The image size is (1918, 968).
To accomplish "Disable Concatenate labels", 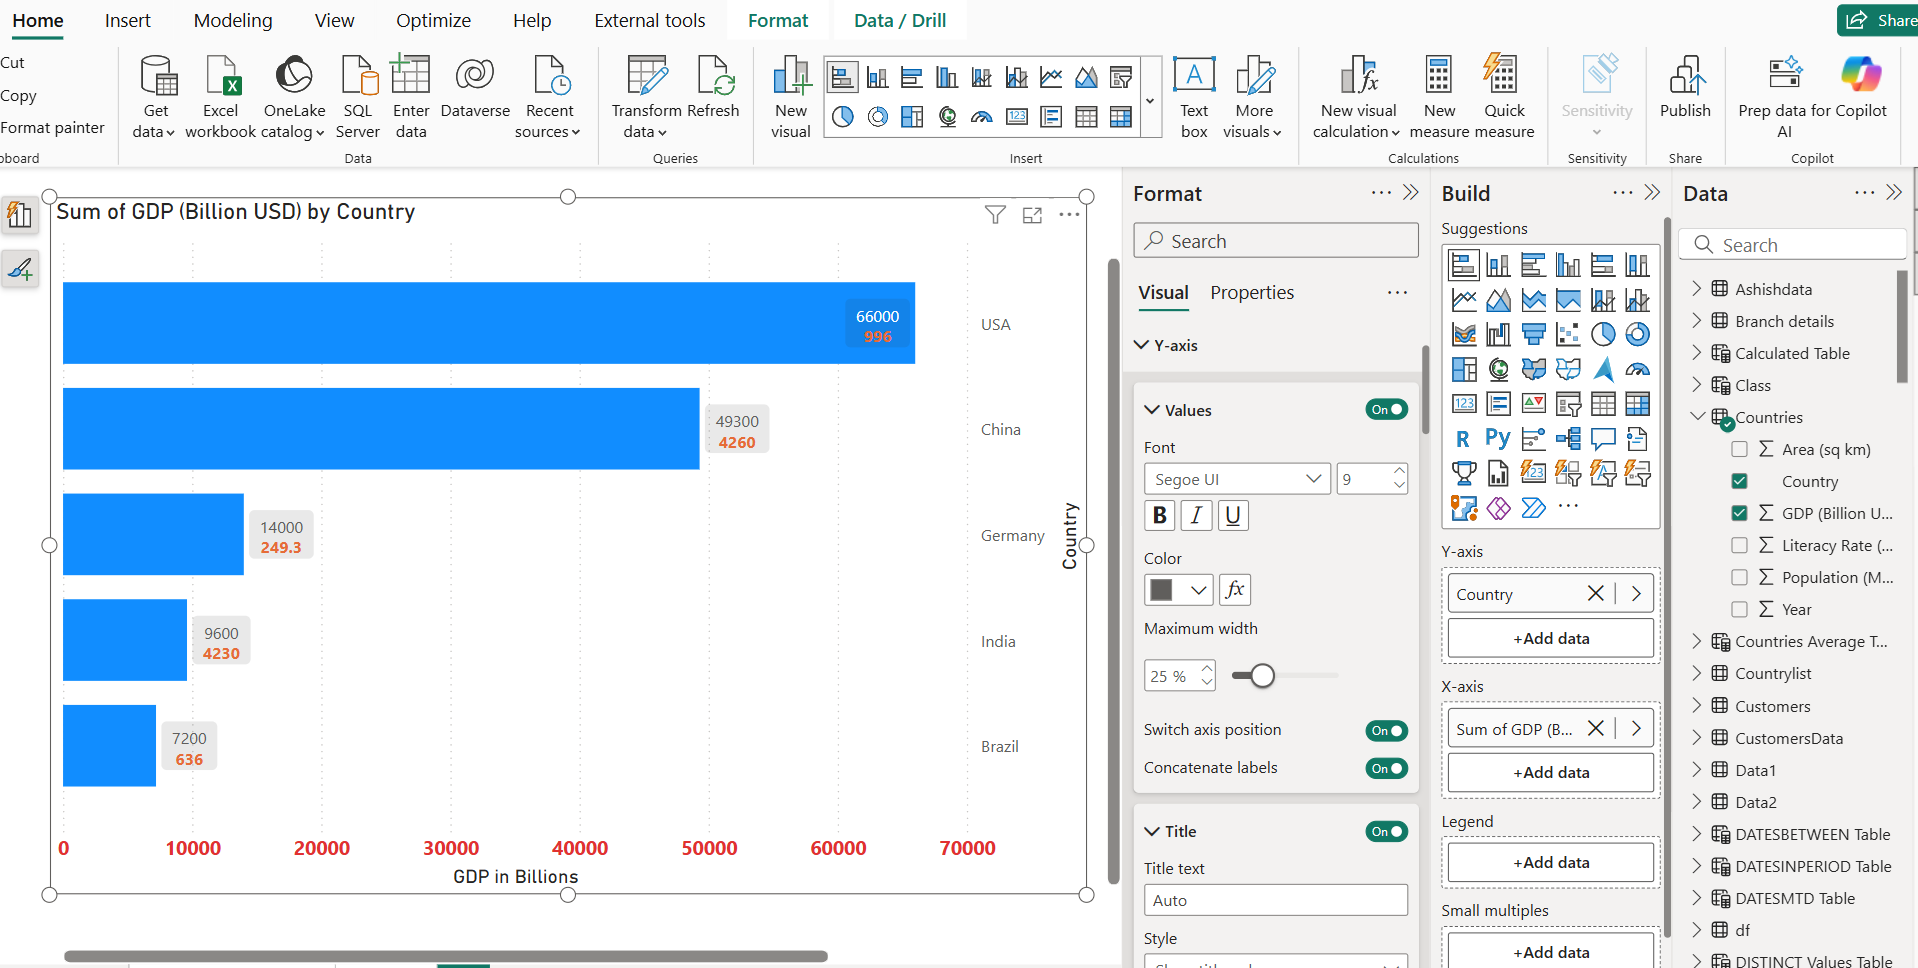I will [x=1386, y=768].
